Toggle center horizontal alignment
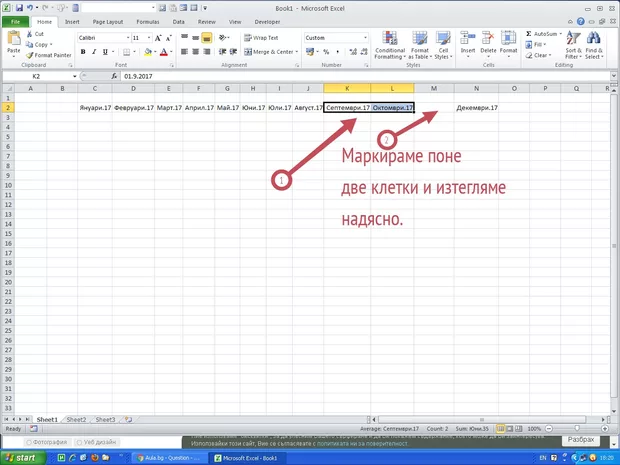Screen dimensions: 620x465 pos(195,52)
